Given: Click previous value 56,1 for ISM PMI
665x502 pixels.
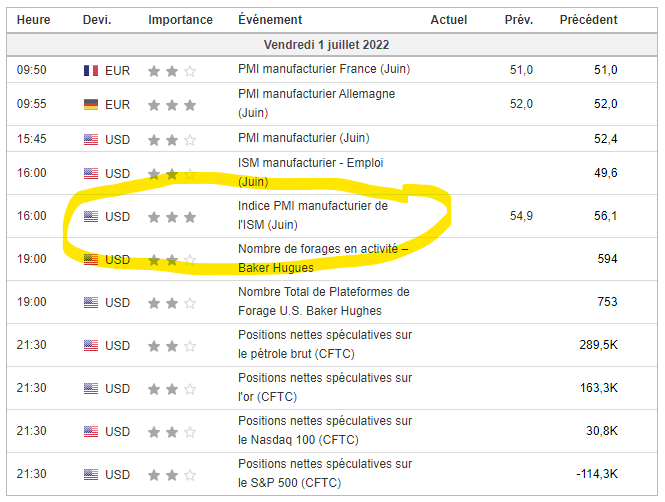Looking at the screenshot, I should click(x=605, y=216).
